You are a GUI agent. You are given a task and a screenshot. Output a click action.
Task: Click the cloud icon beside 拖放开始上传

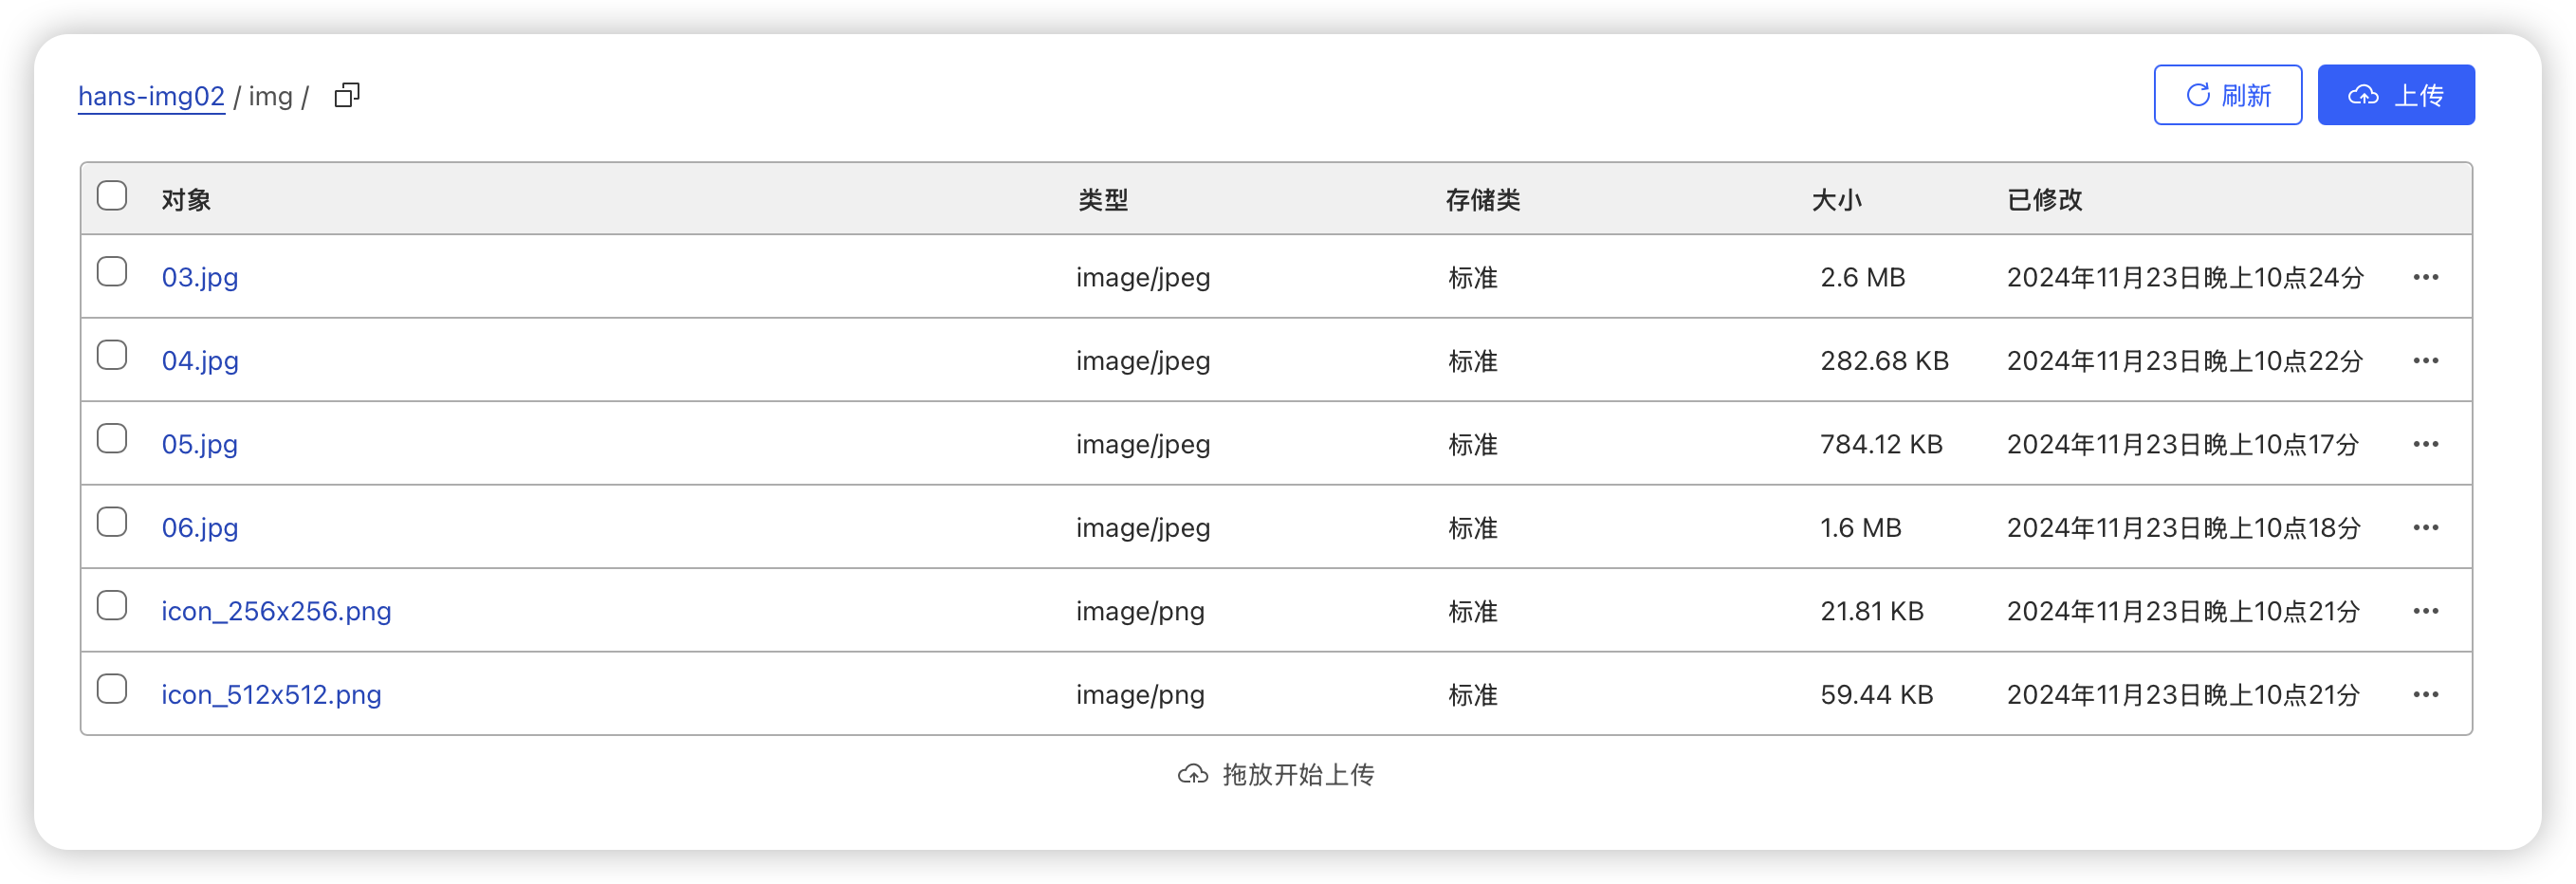(1192, 774)
